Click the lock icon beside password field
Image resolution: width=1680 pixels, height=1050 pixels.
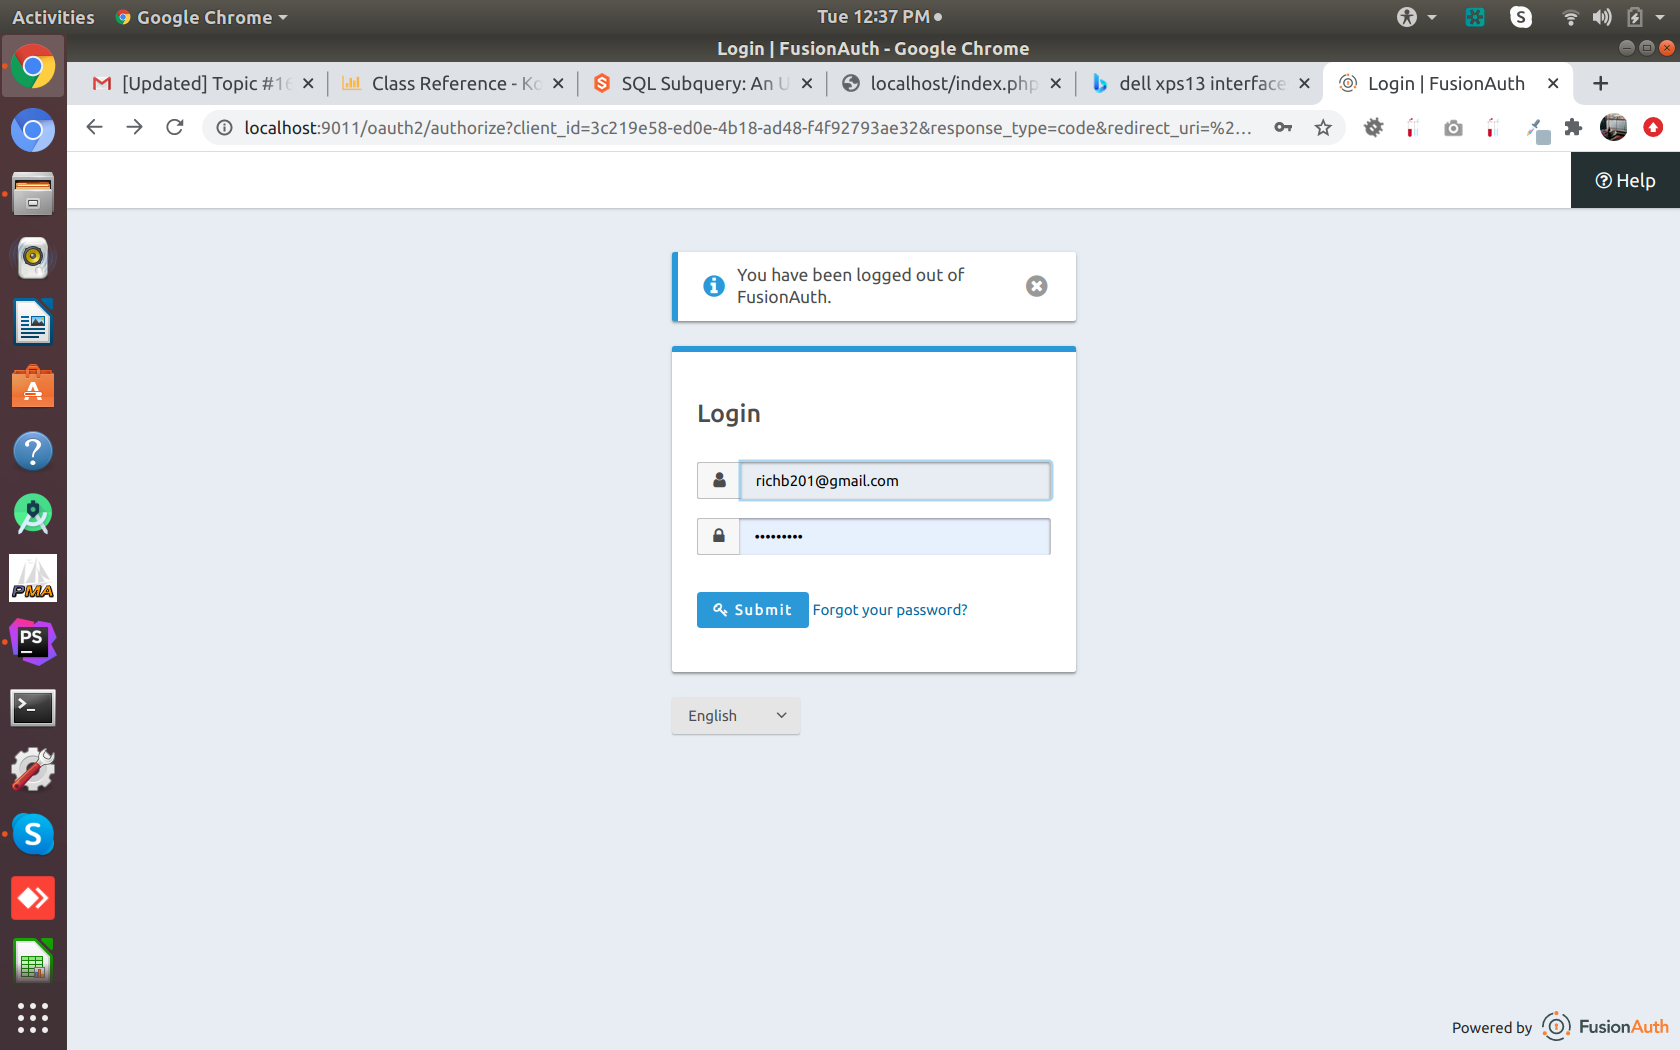click(718, 536)
